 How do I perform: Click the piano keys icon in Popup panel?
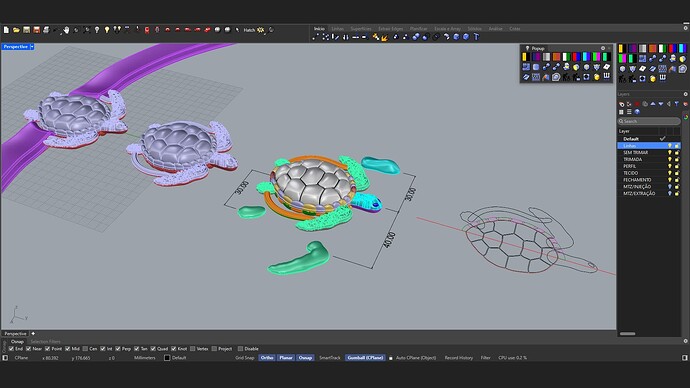tap(607, 77)
